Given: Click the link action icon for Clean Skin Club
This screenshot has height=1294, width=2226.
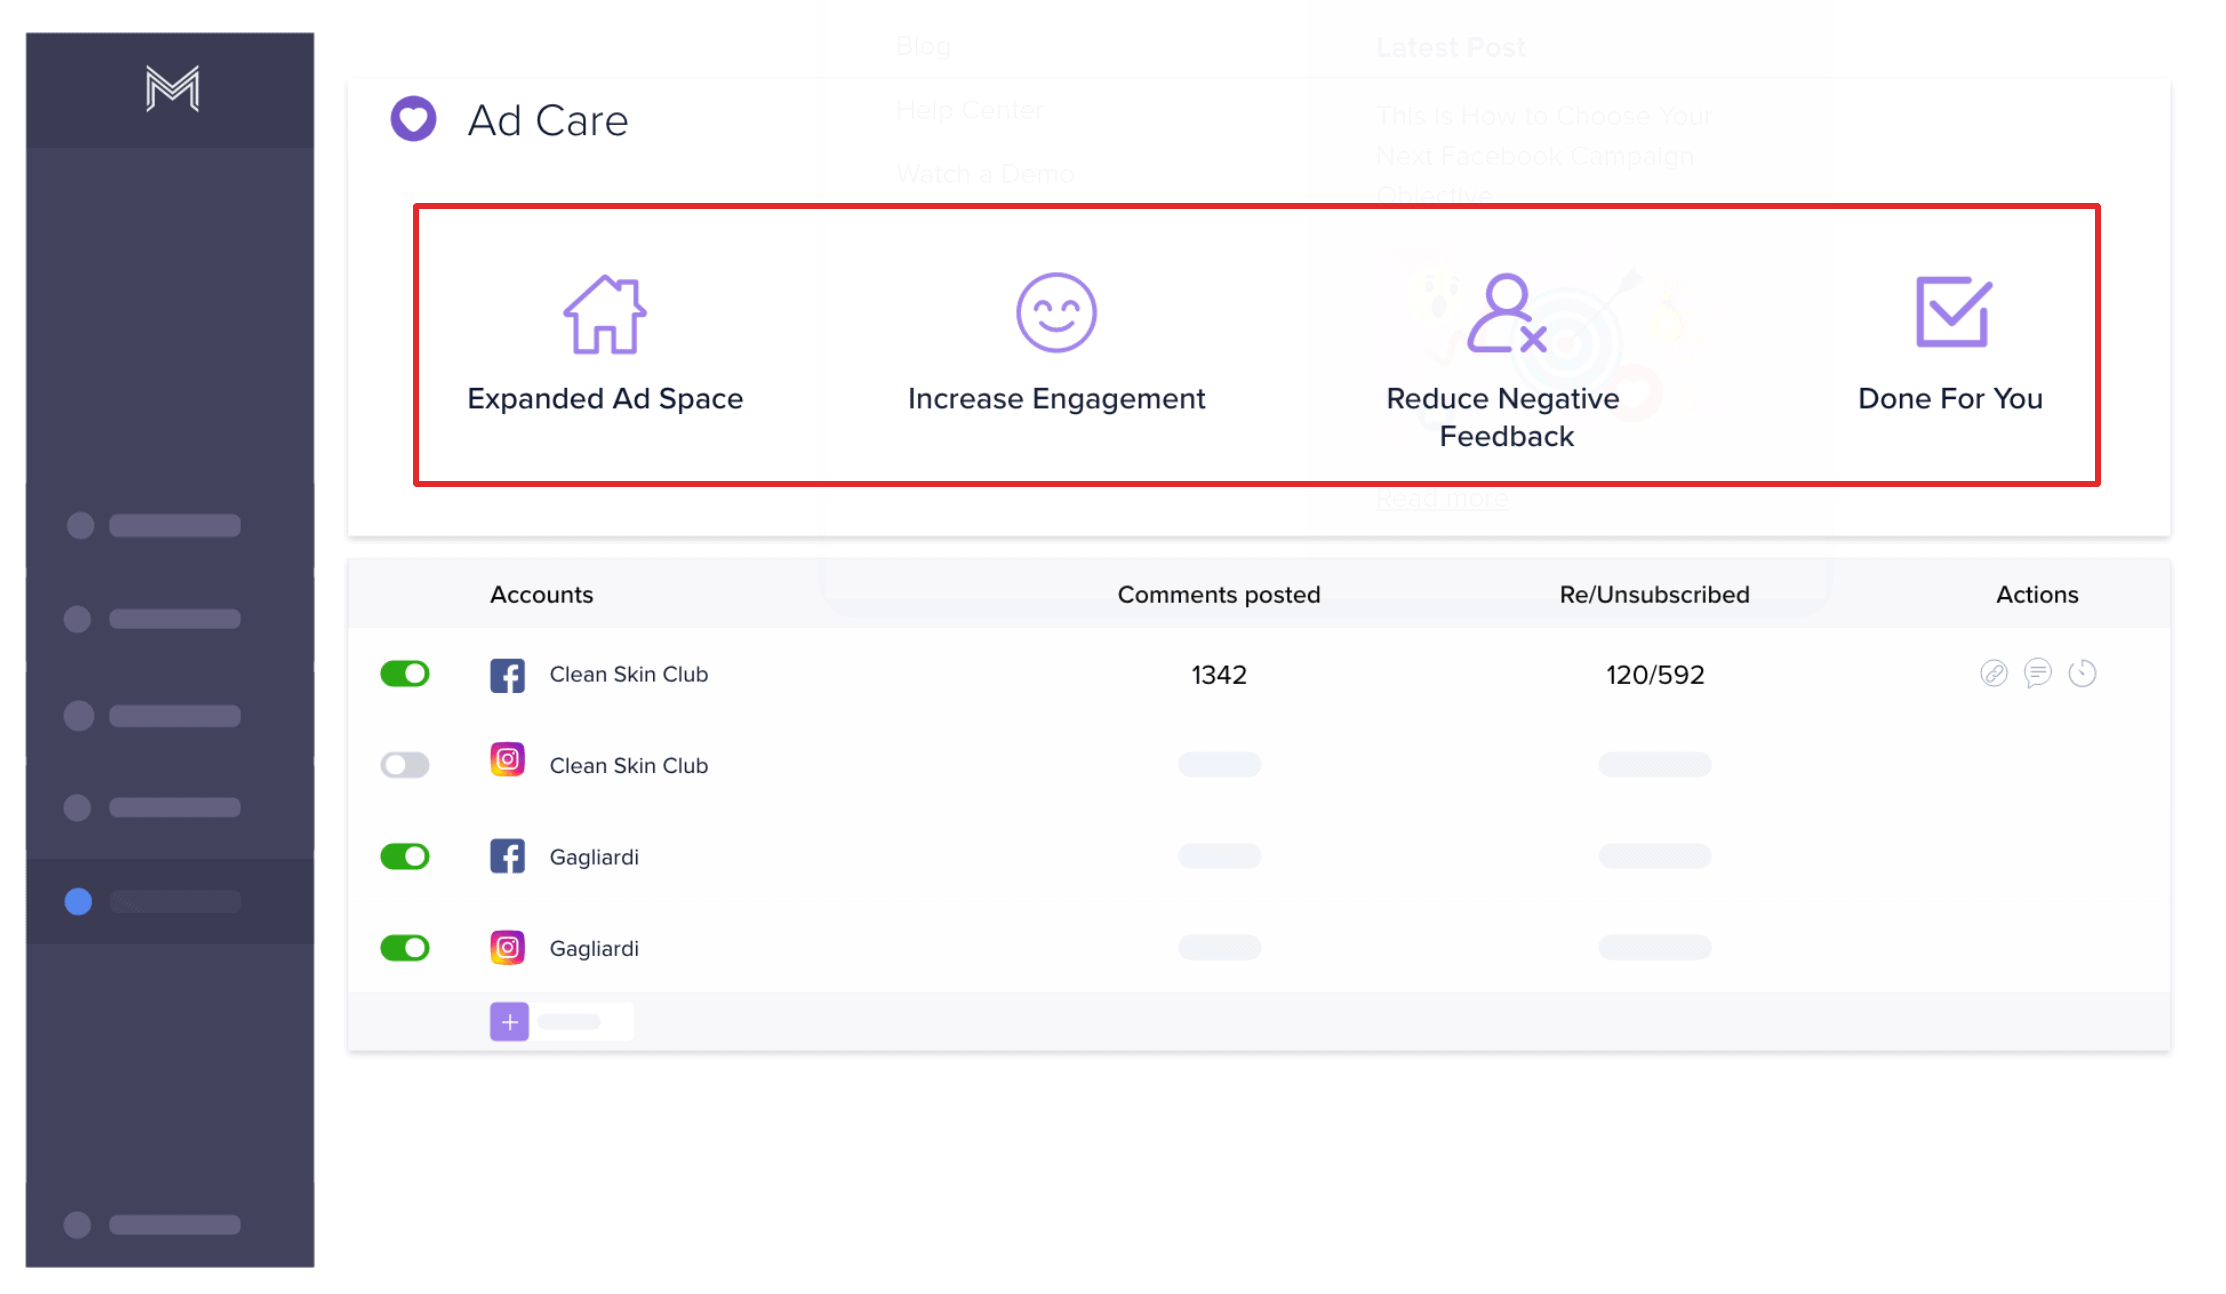Looking at the screenshot, I should pos(1993,674).
